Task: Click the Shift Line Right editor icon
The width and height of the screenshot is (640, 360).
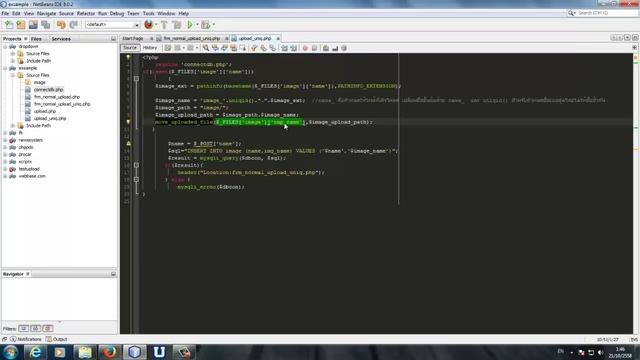Action: coord(293,48)
